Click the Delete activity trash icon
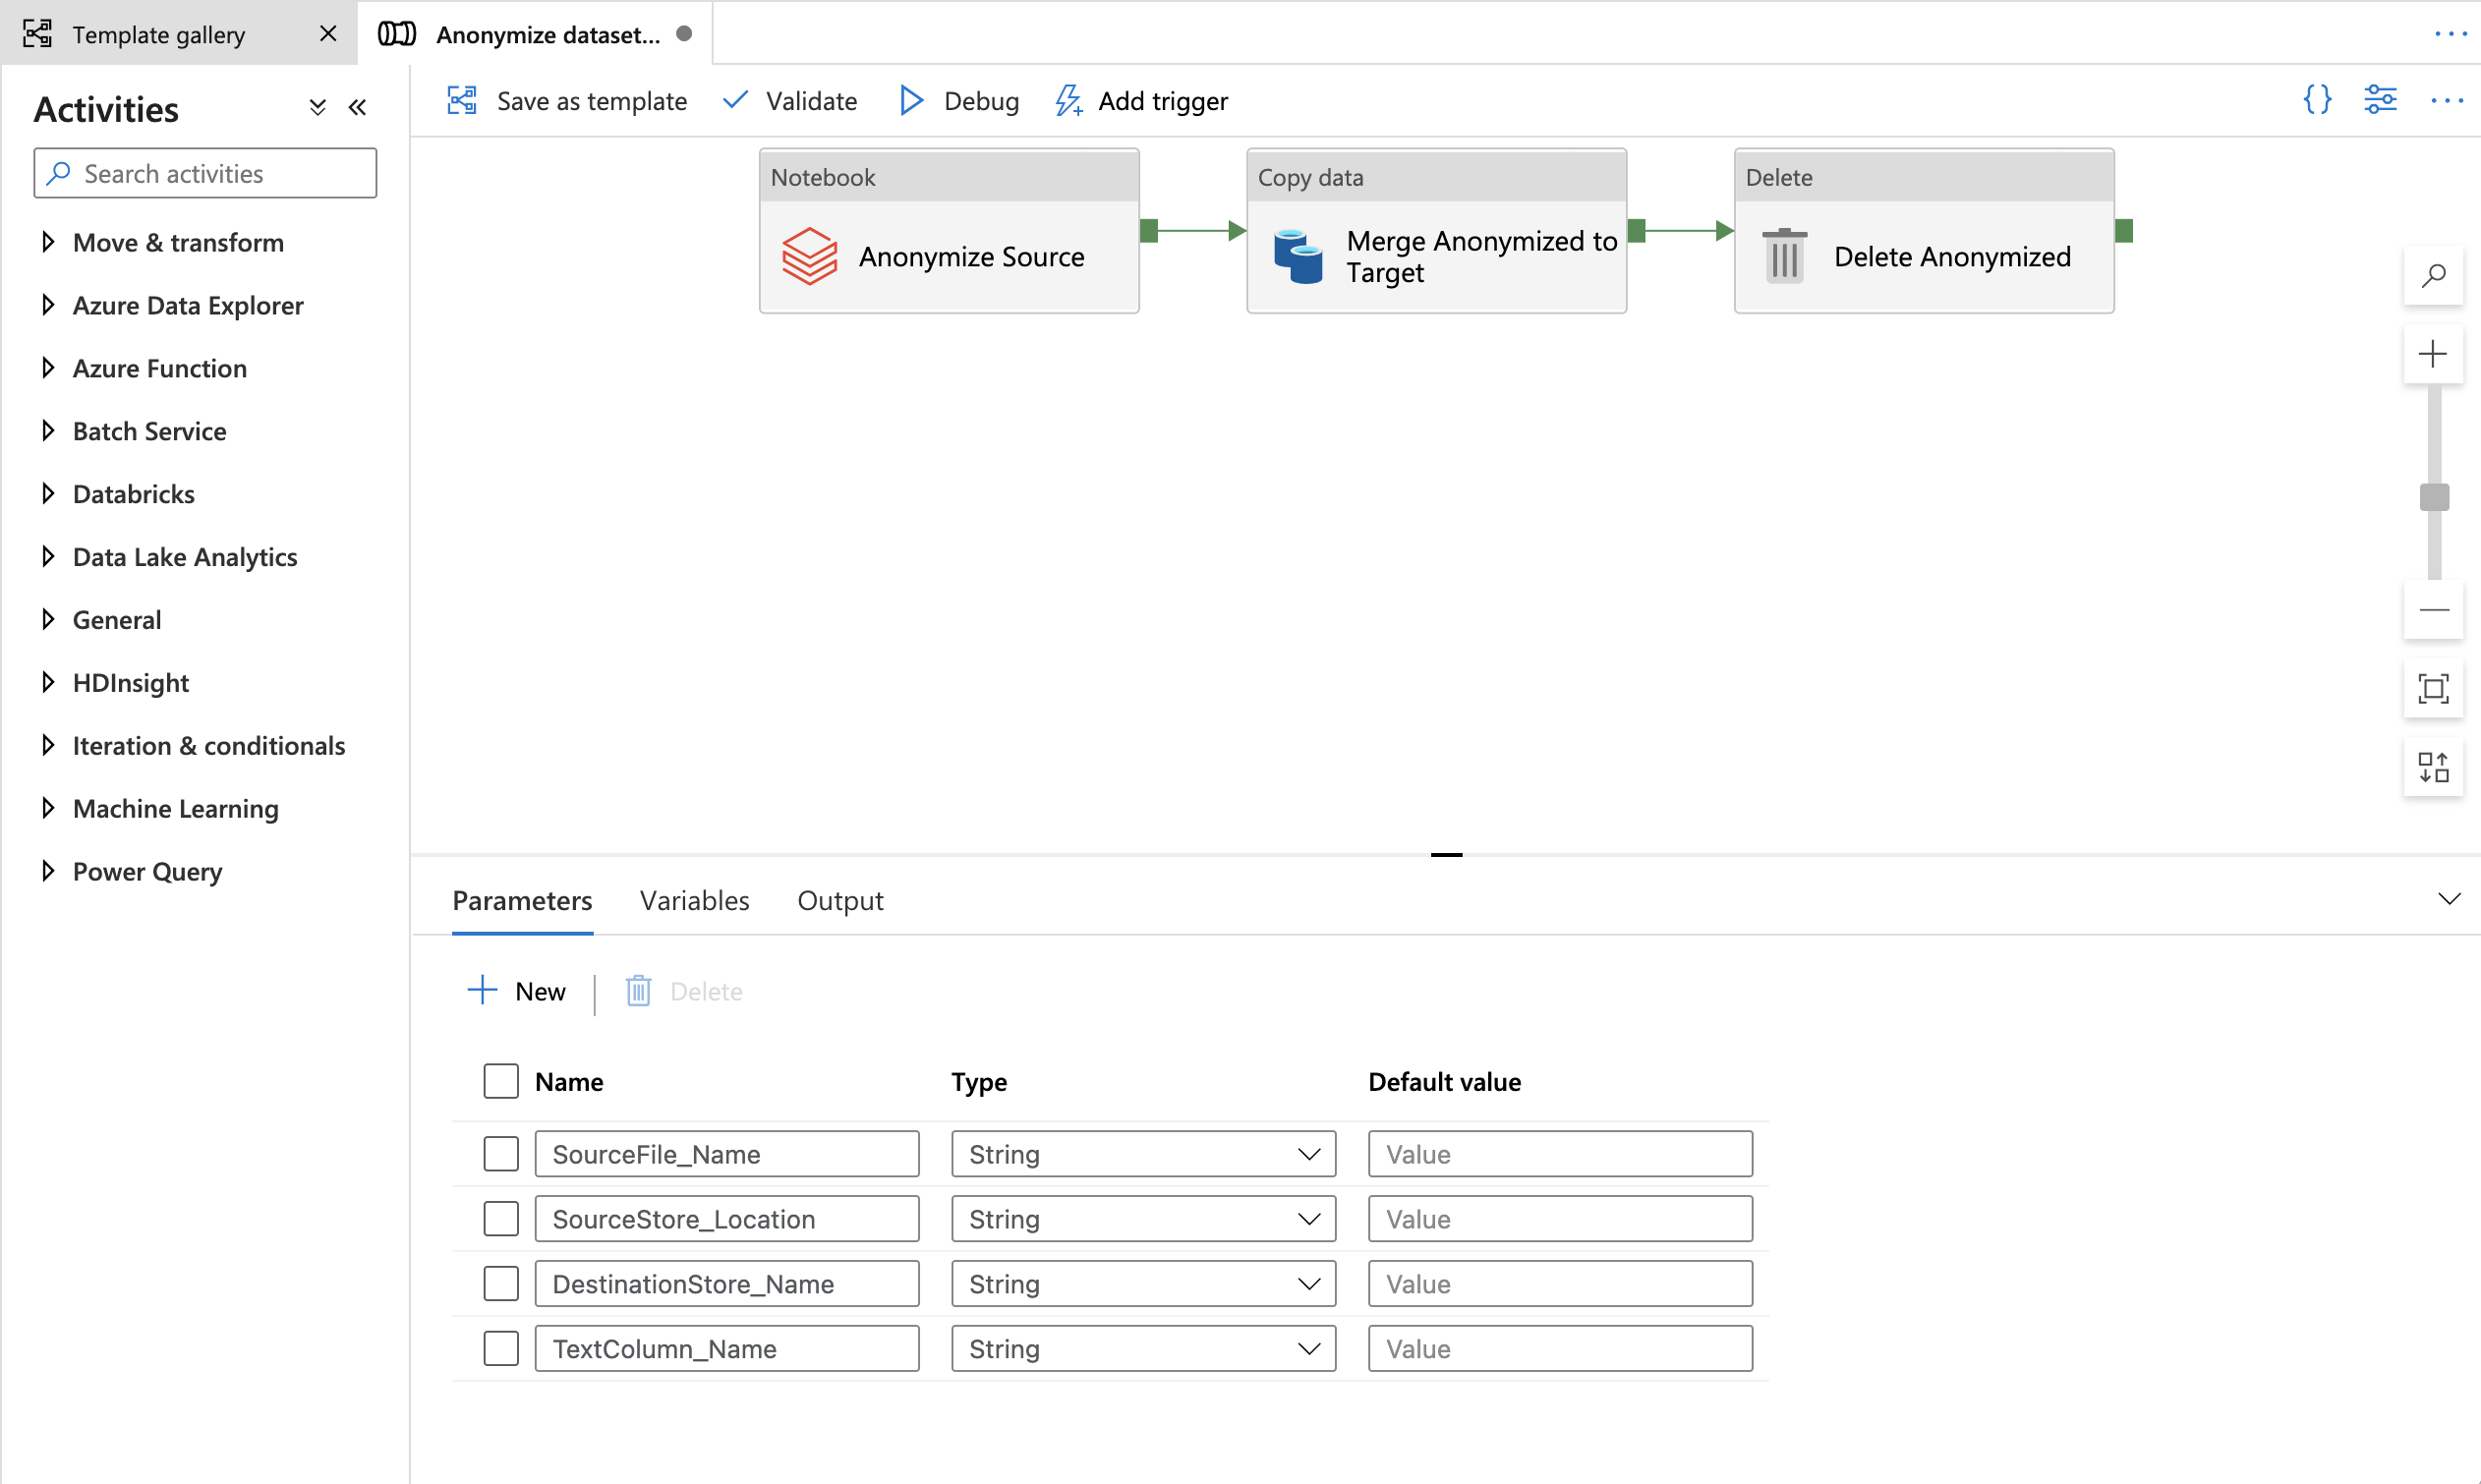The image size is (2481, 1484). coord(1784,256)
